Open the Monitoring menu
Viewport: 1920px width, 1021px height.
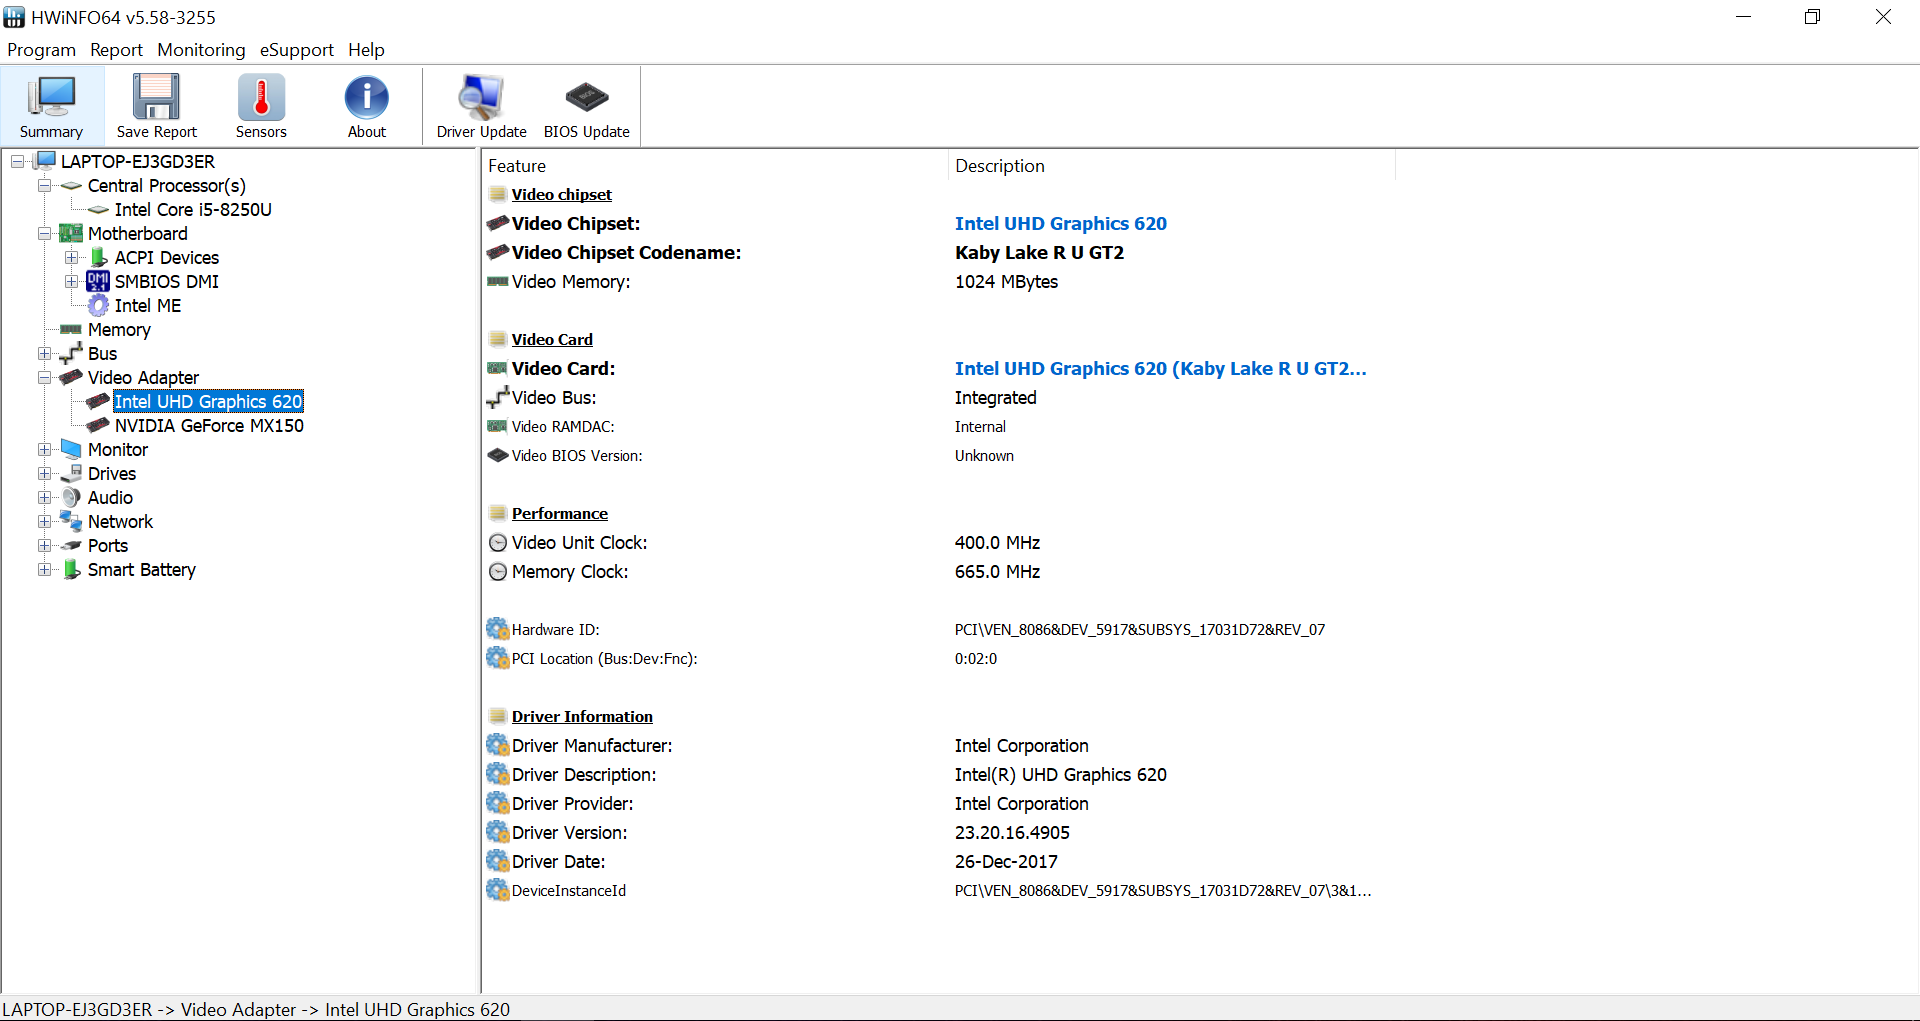point(201,50)
